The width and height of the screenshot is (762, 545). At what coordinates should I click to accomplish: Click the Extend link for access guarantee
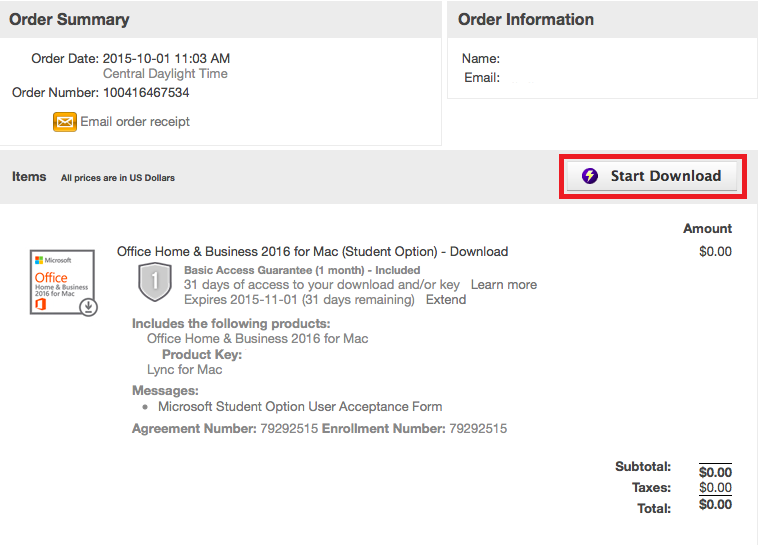click(x=446, y=299)
